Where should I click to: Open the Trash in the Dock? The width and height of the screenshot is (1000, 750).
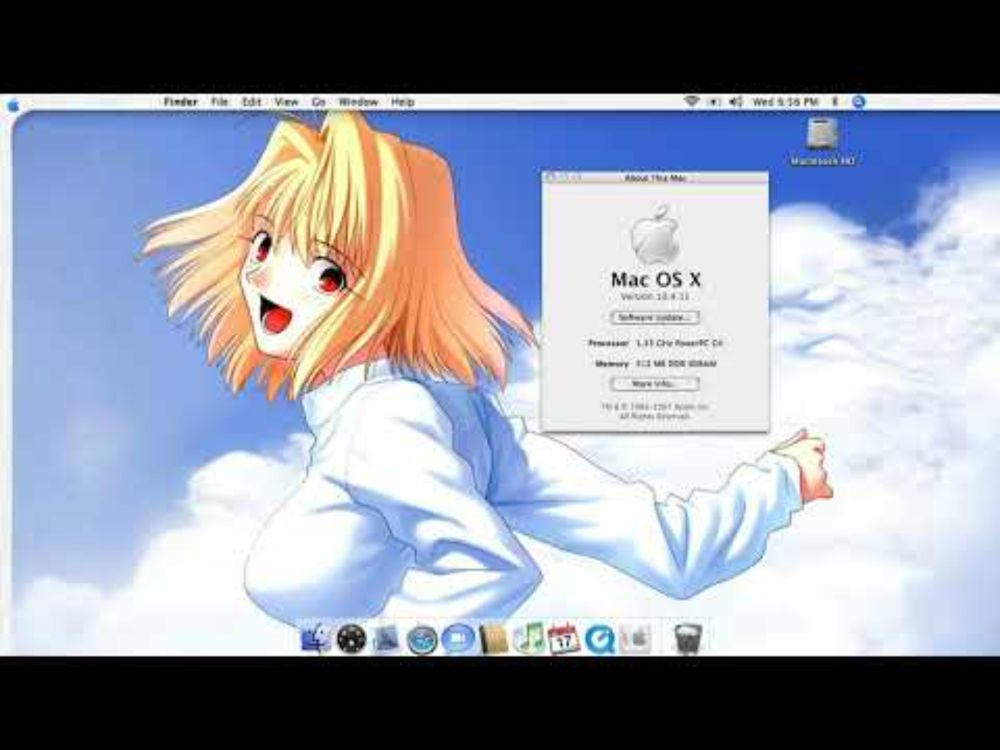(x=687, y=639)
